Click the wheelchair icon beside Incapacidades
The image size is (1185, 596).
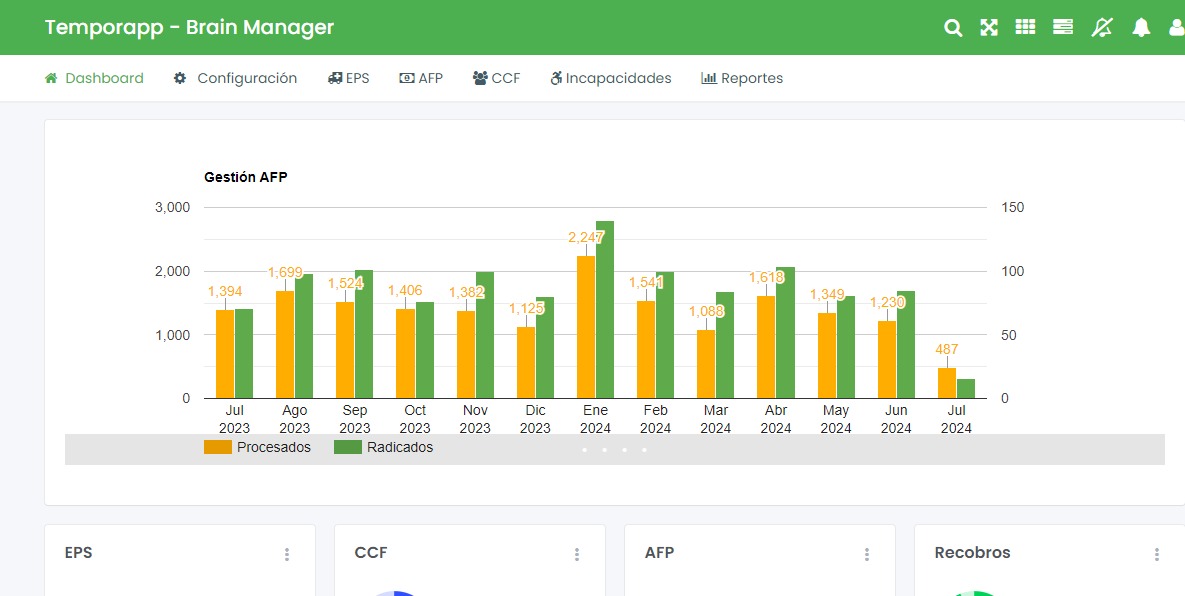tap(556, 78)
